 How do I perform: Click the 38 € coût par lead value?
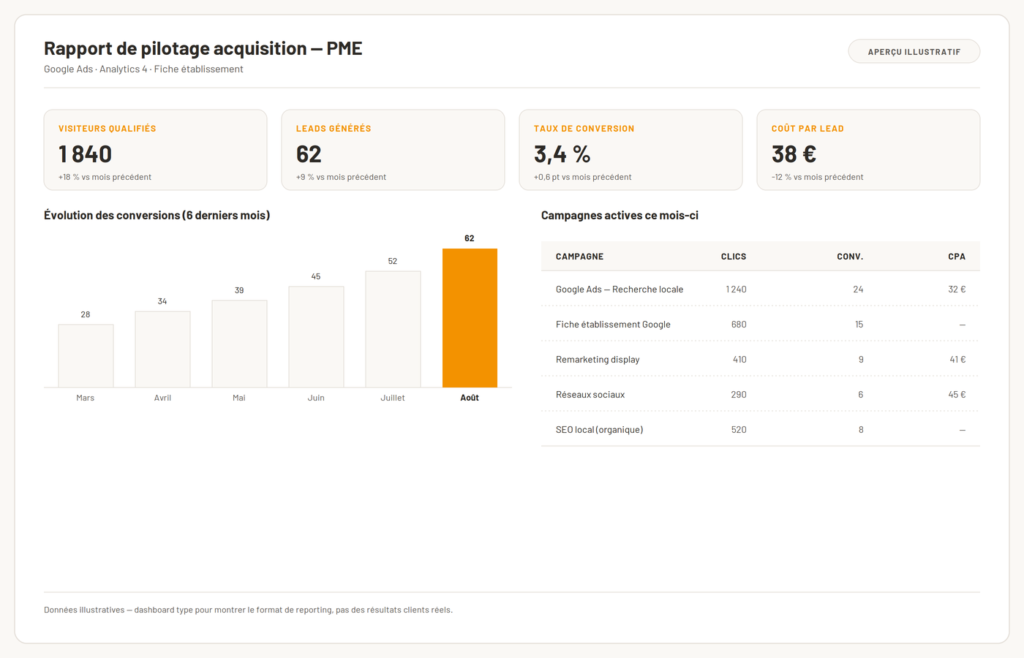tap(793, 154)
